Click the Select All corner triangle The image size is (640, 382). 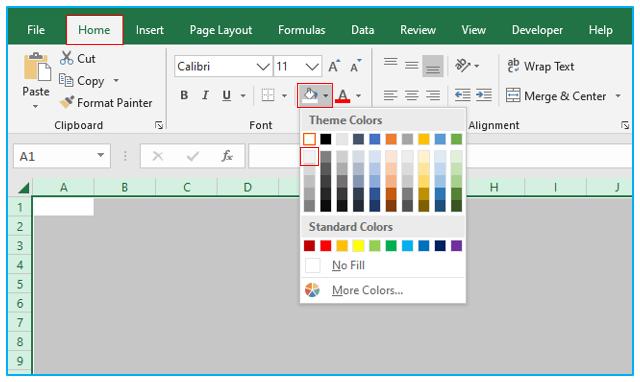pyautogui.click(x=23, y=188)
